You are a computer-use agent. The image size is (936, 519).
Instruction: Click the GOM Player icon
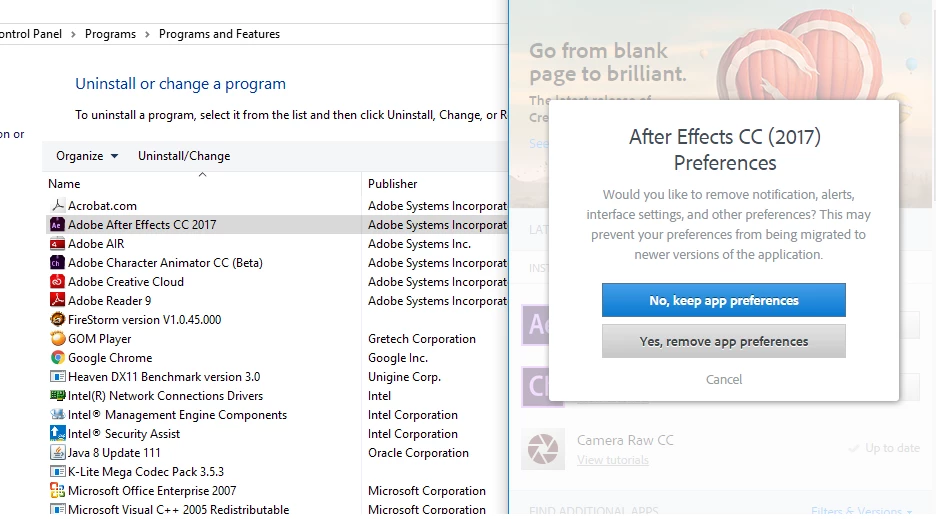tap(57, 339)
